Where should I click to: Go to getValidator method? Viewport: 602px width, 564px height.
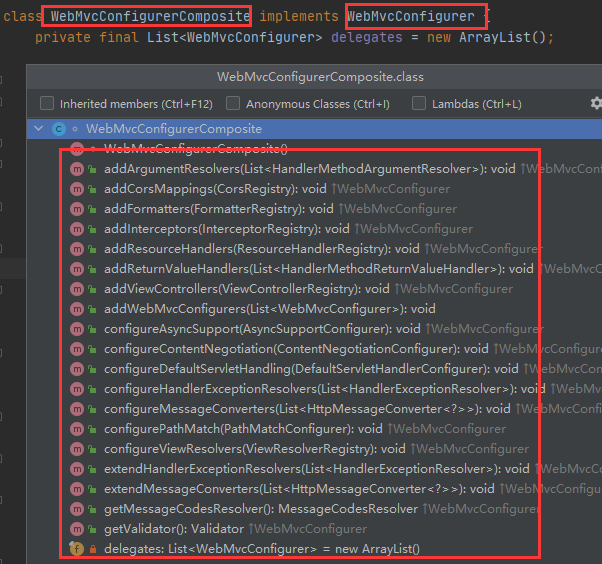tap(174, 528)
